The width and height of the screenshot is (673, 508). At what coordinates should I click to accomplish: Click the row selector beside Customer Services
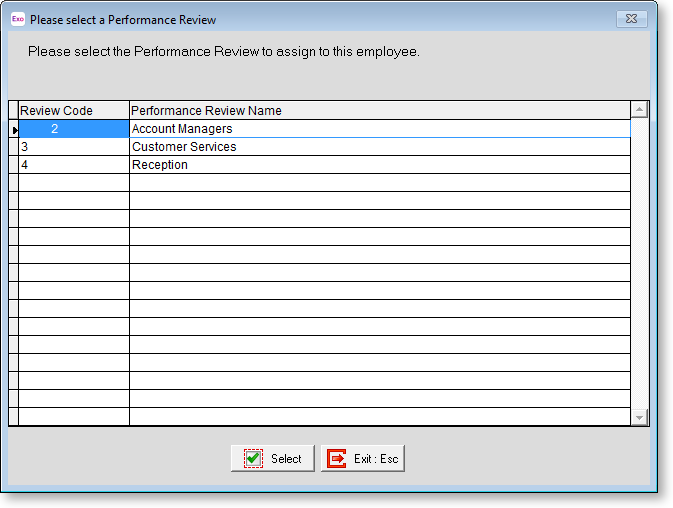(x=14, y=147)
